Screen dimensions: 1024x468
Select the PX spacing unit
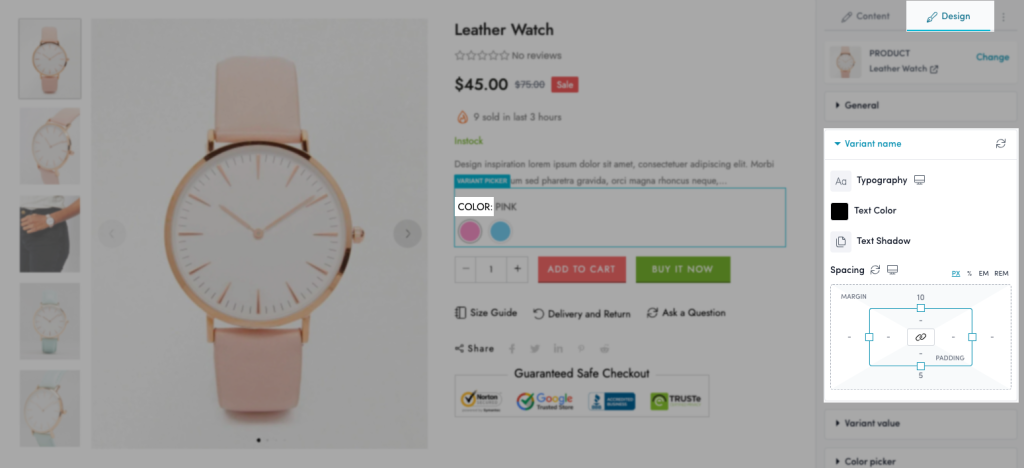(955, 273)
